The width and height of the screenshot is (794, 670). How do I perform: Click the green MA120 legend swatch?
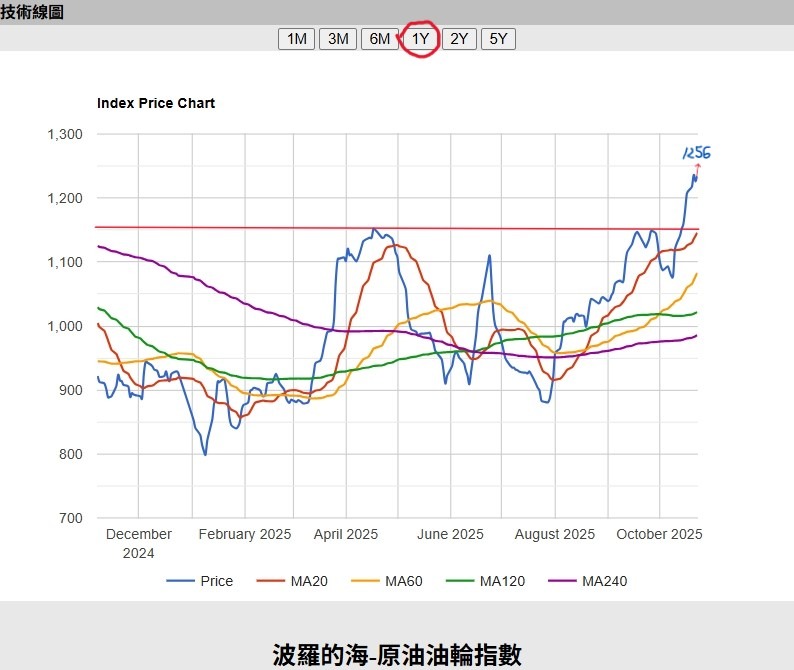[x=460, y=581]
